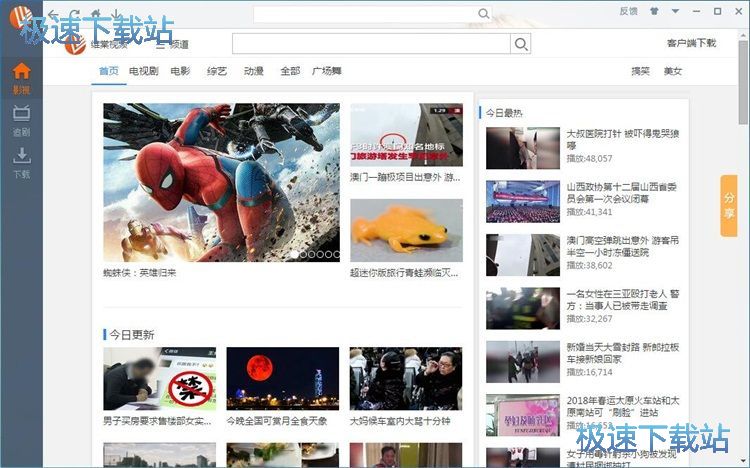Click the refresh icon in the title bar
This screenshot has height=468, width=750.
(x=75, y=14)
